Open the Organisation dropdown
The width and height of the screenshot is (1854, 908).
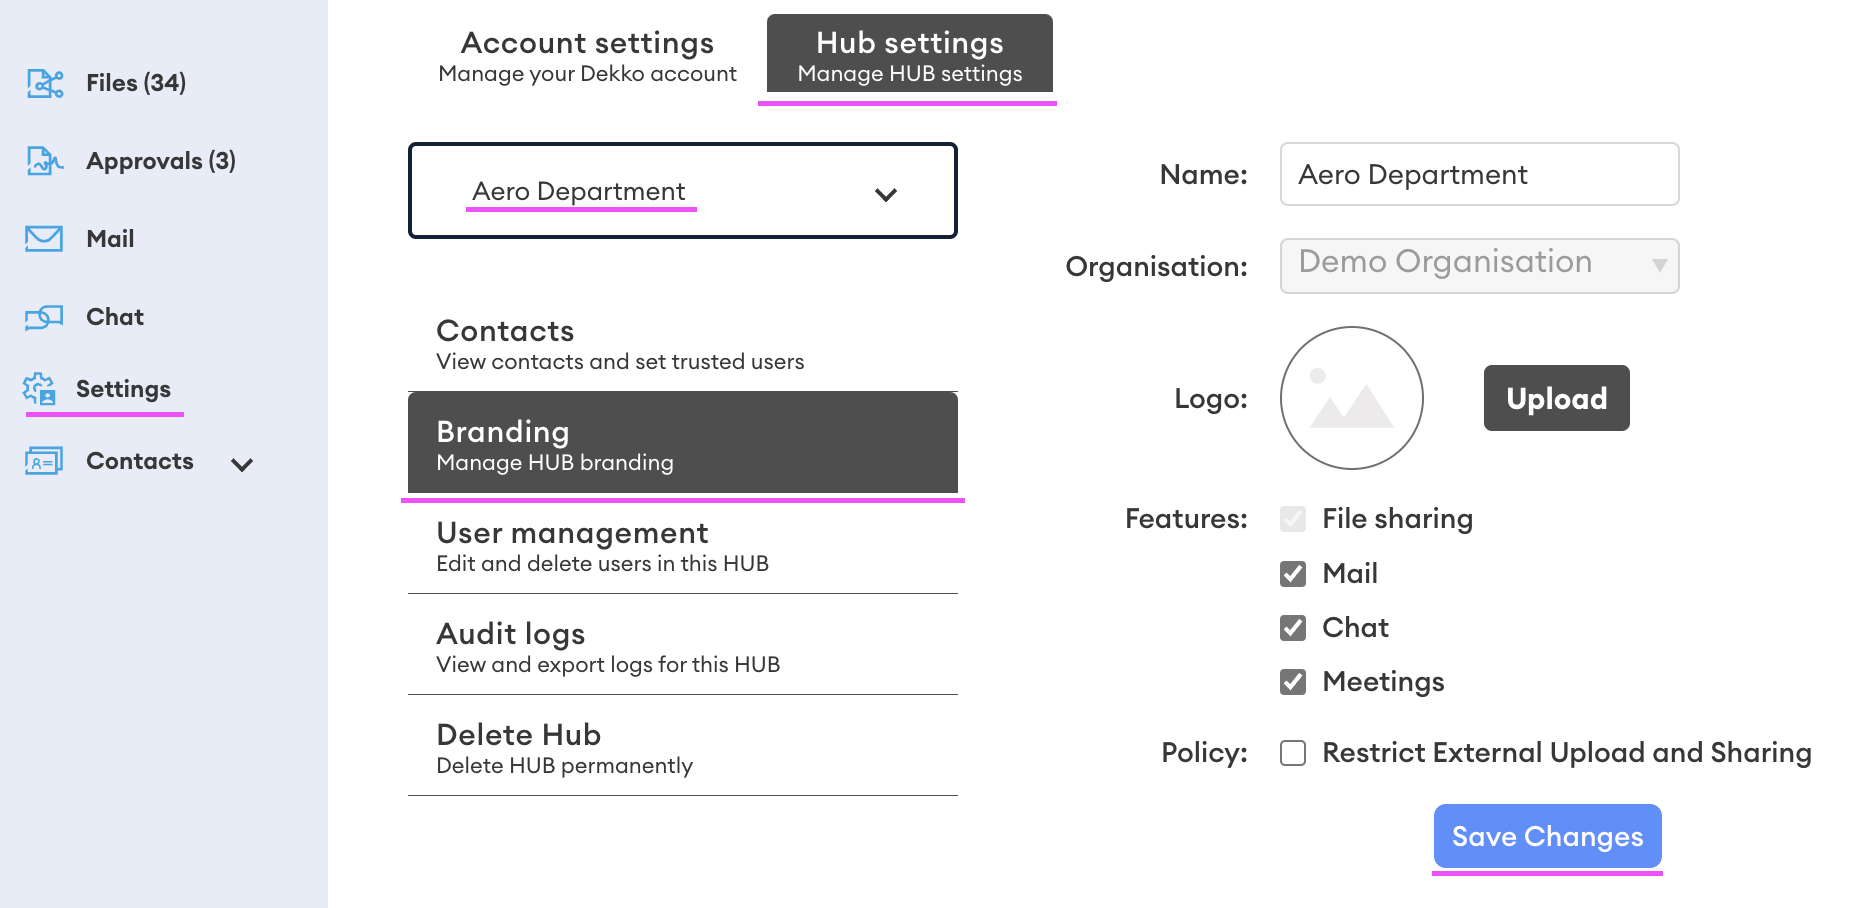coord(1480,265)
